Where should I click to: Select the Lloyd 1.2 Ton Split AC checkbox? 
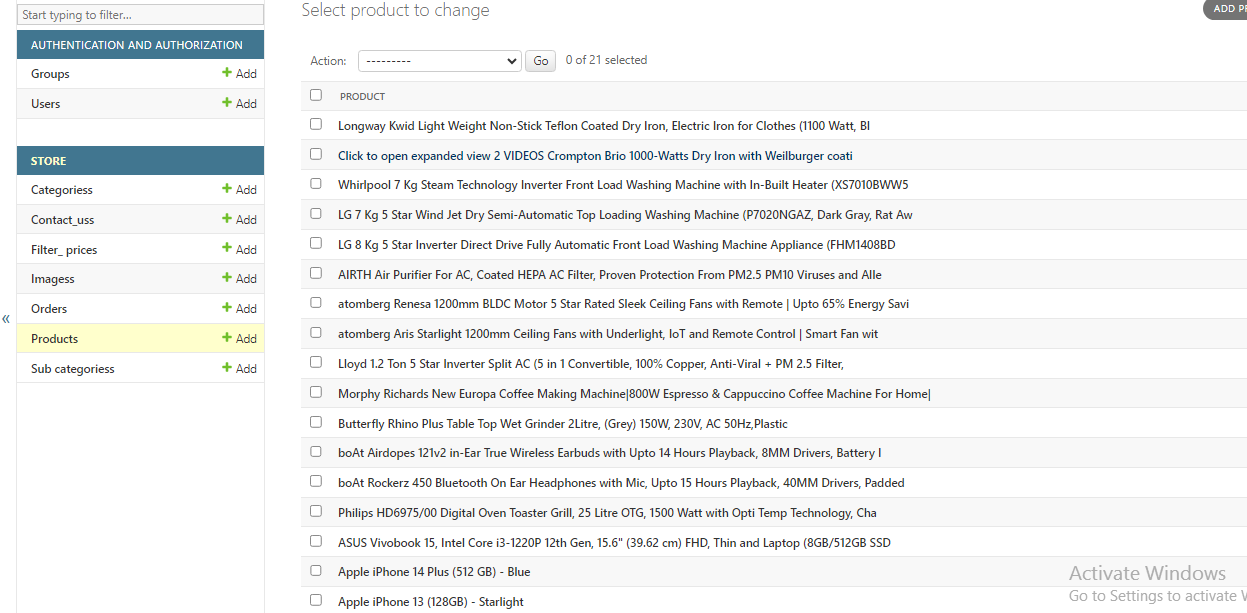316,362
